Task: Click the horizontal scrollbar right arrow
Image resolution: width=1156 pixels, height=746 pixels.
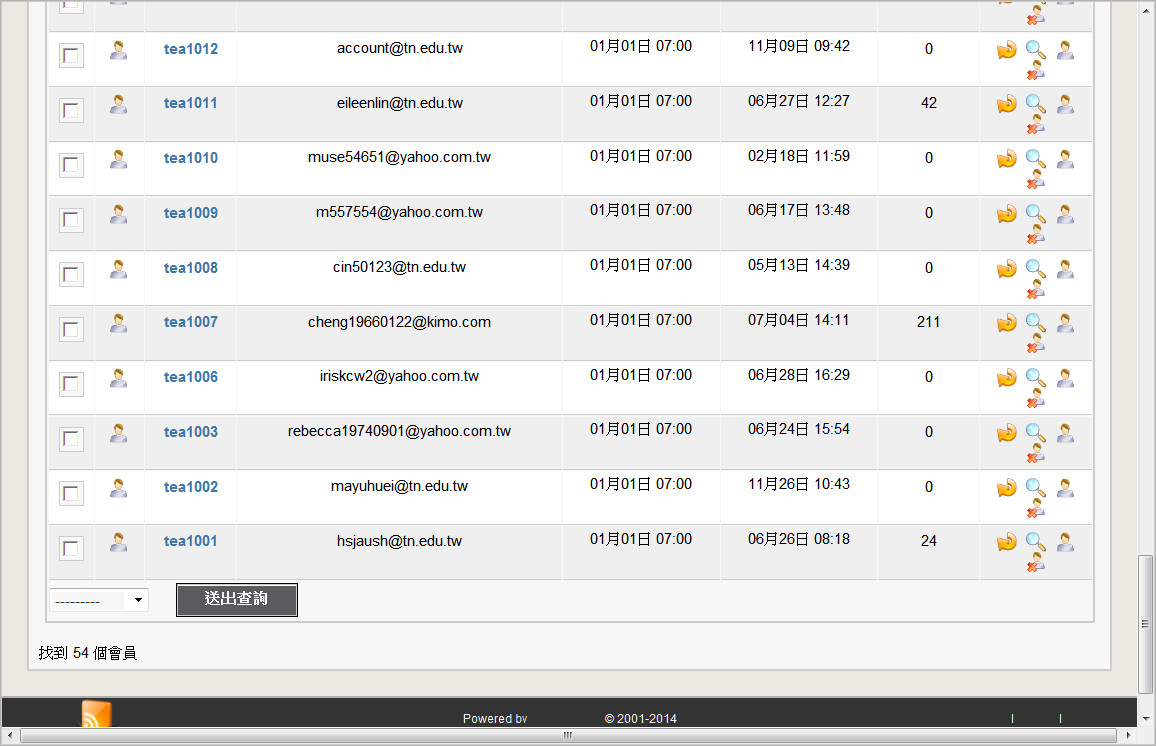Action: (1128, 736)
